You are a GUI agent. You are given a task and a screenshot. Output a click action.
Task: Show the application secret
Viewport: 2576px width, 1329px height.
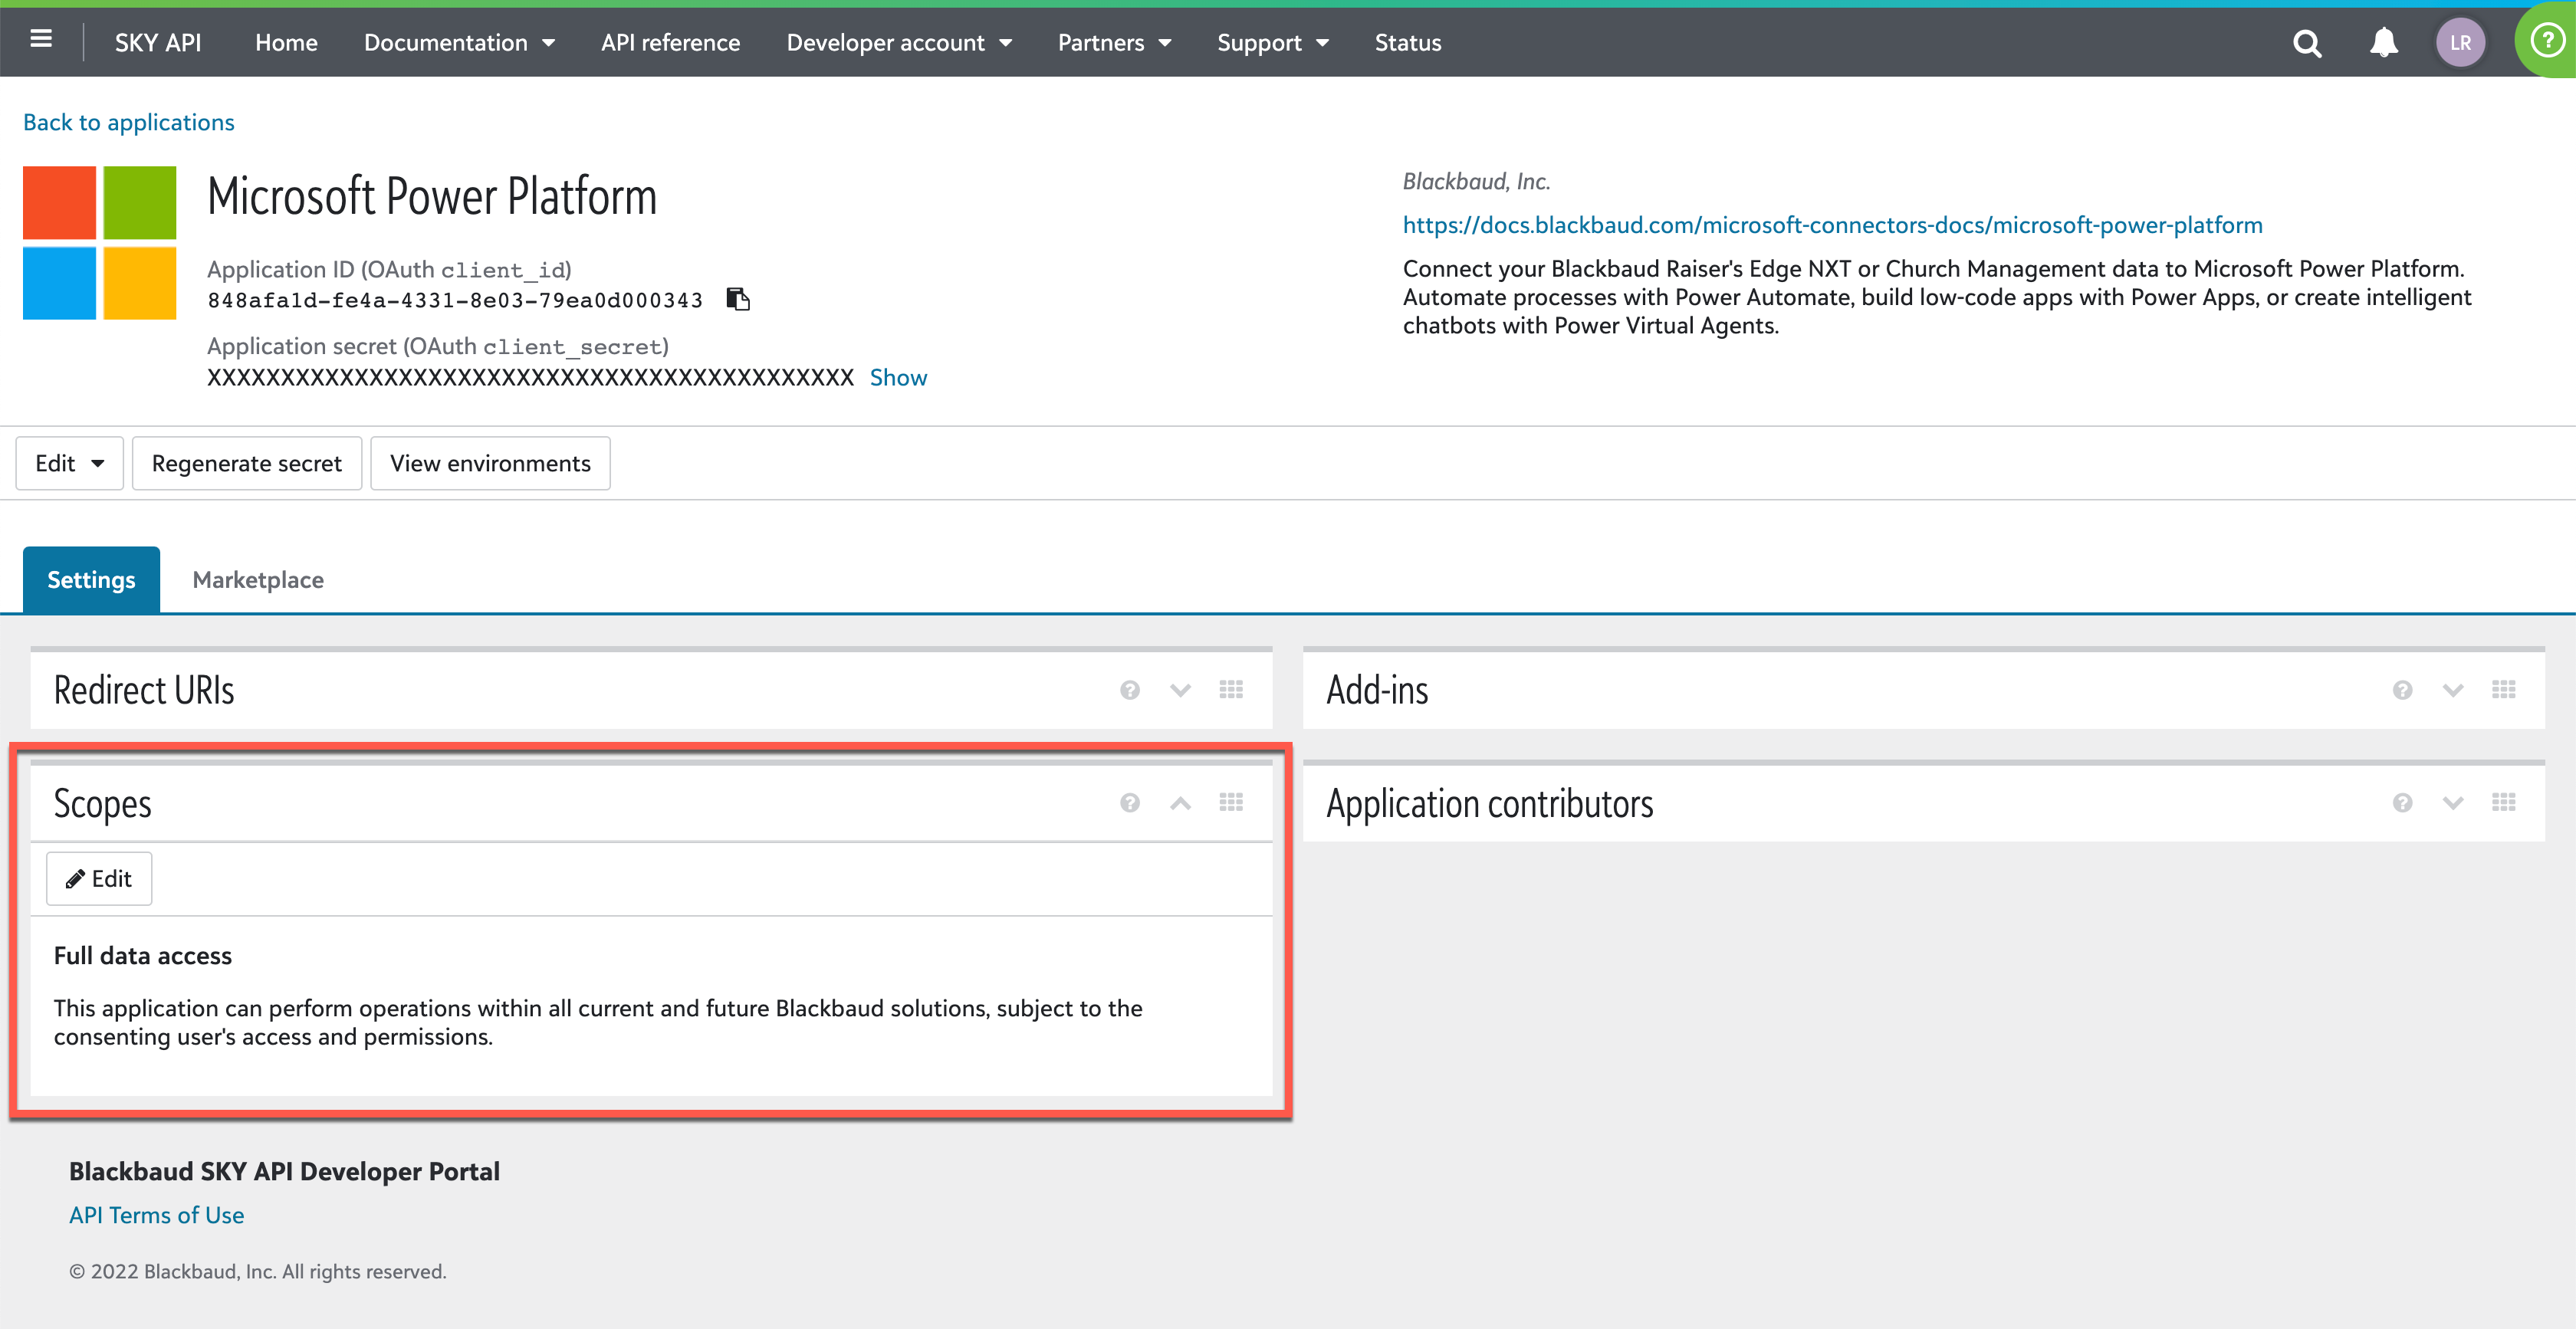(897, 377)
